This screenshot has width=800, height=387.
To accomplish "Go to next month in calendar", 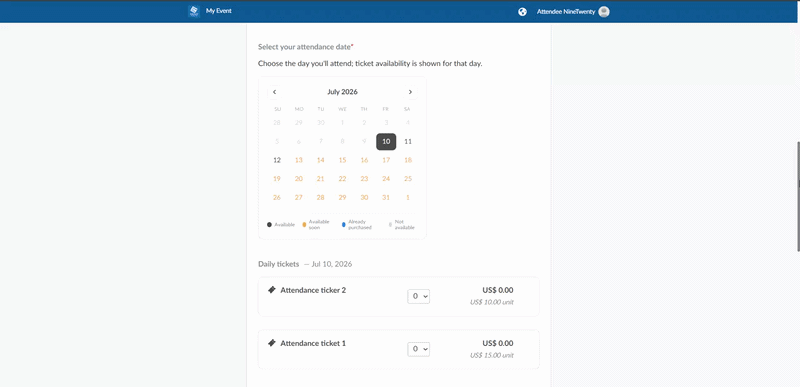I will [410, 92].
